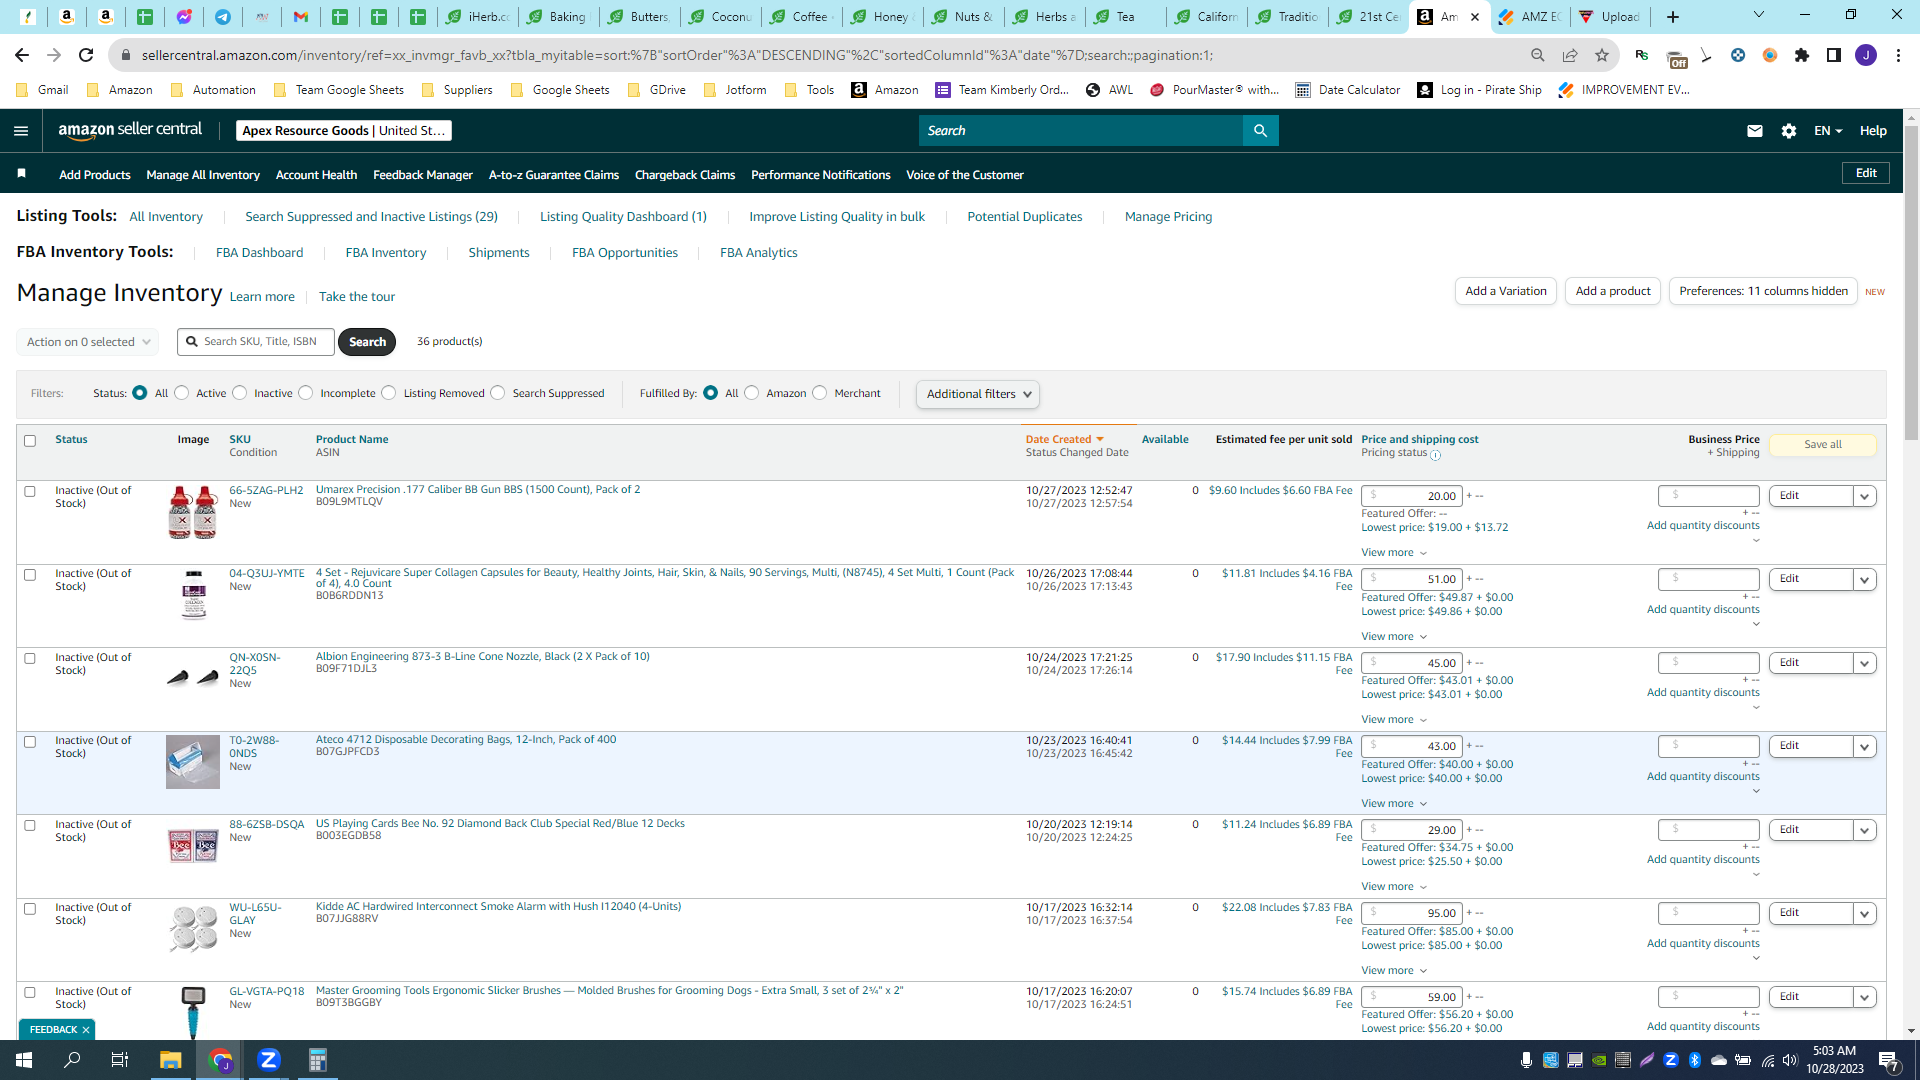Open the Seller Central hamburger menu
The height and width of the screenshot is (1080, 1920).
[x=21, y=131]
